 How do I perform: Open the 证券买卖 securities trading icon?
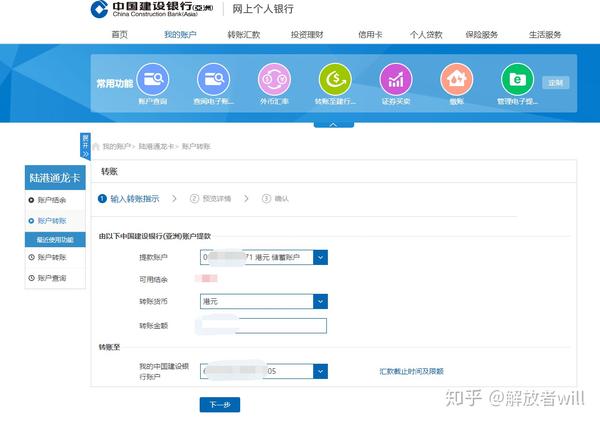coord(396,79)
